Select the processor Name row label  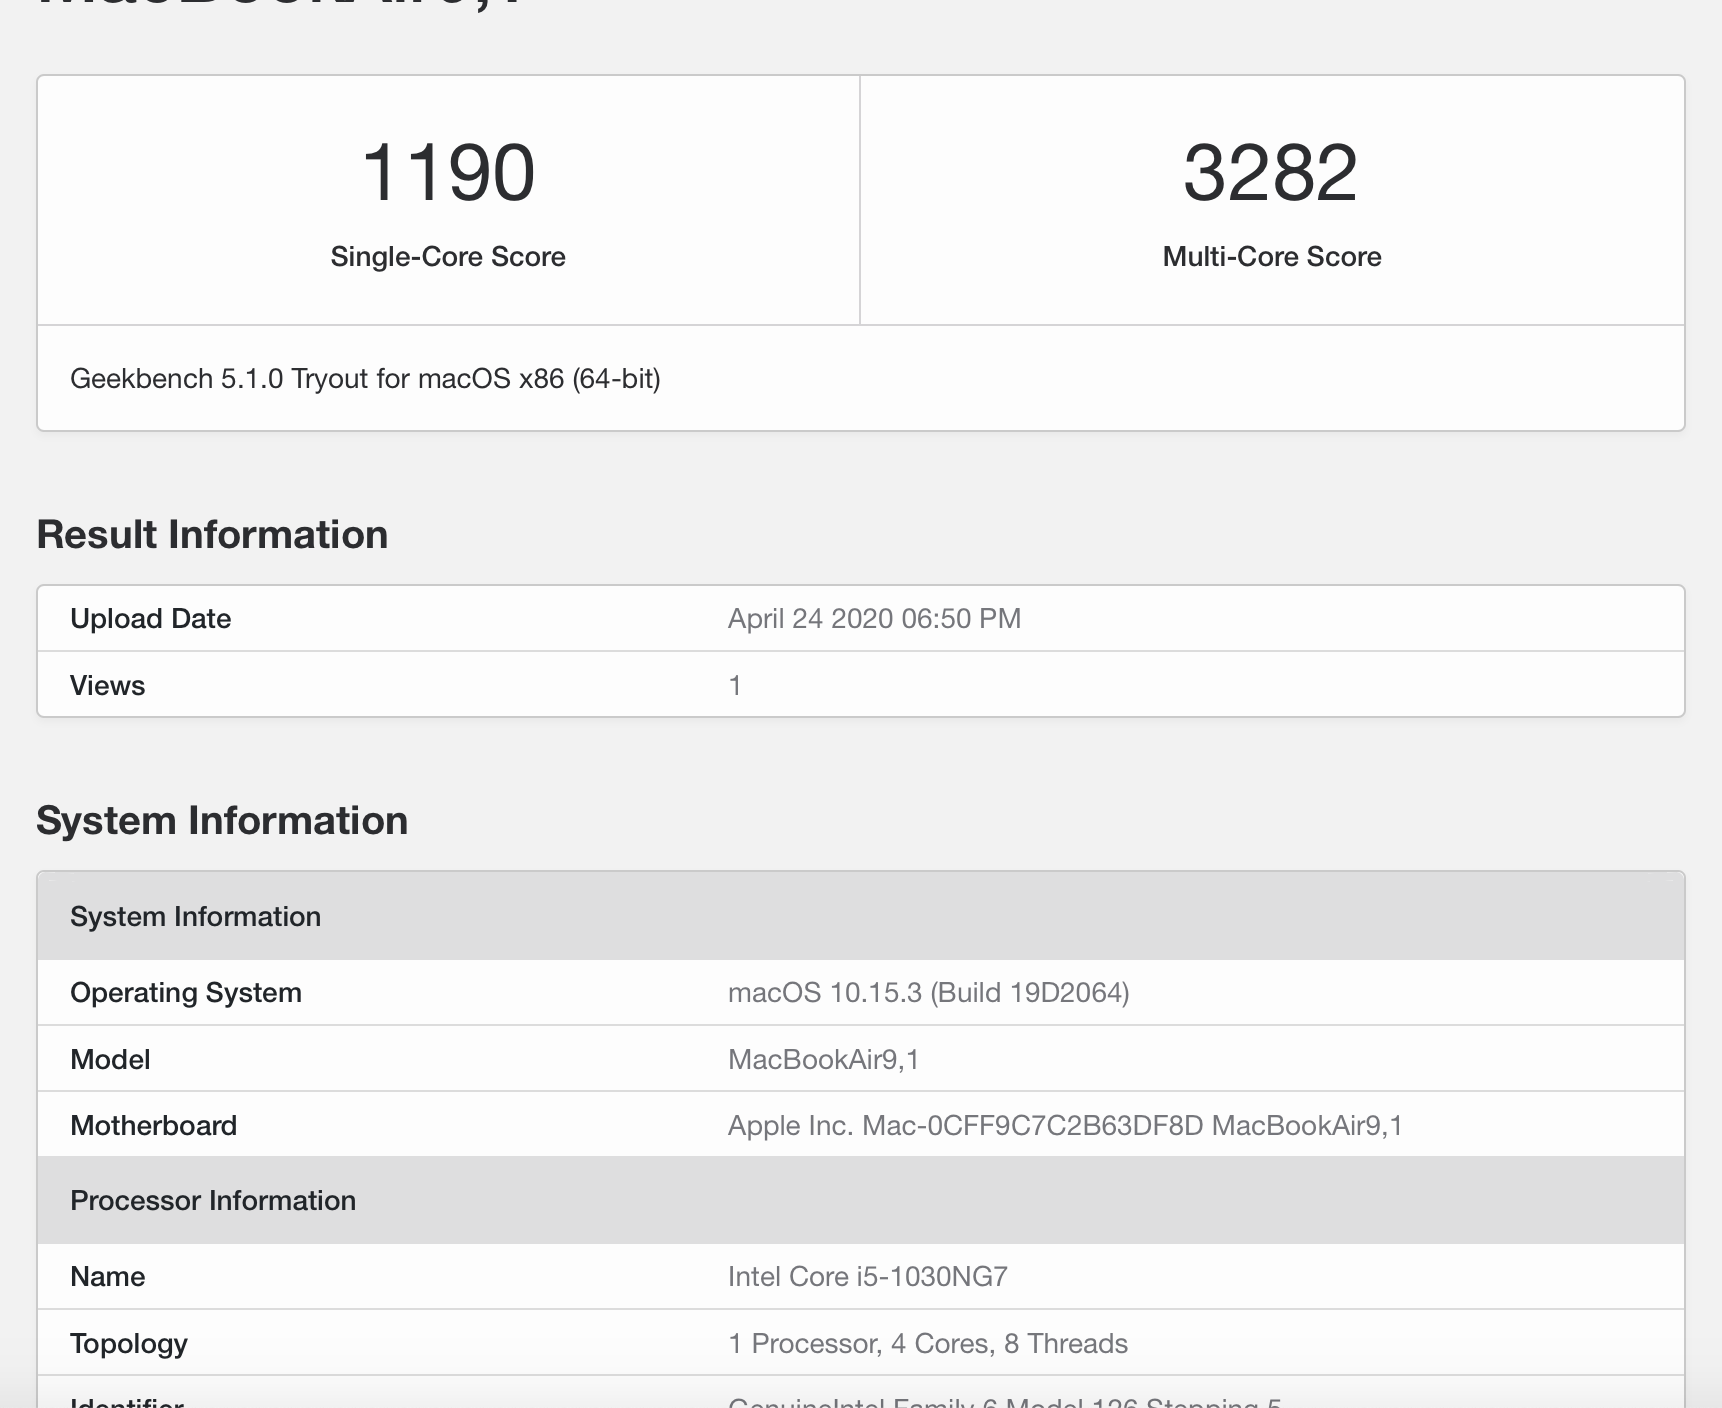[x=107, y=1276]
